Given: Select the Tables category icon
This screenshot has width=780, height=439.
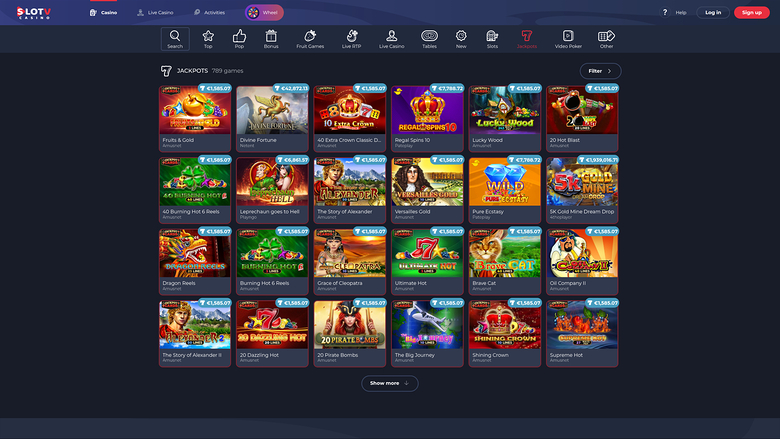Looking at the screenshot, I should coord(429,39).
